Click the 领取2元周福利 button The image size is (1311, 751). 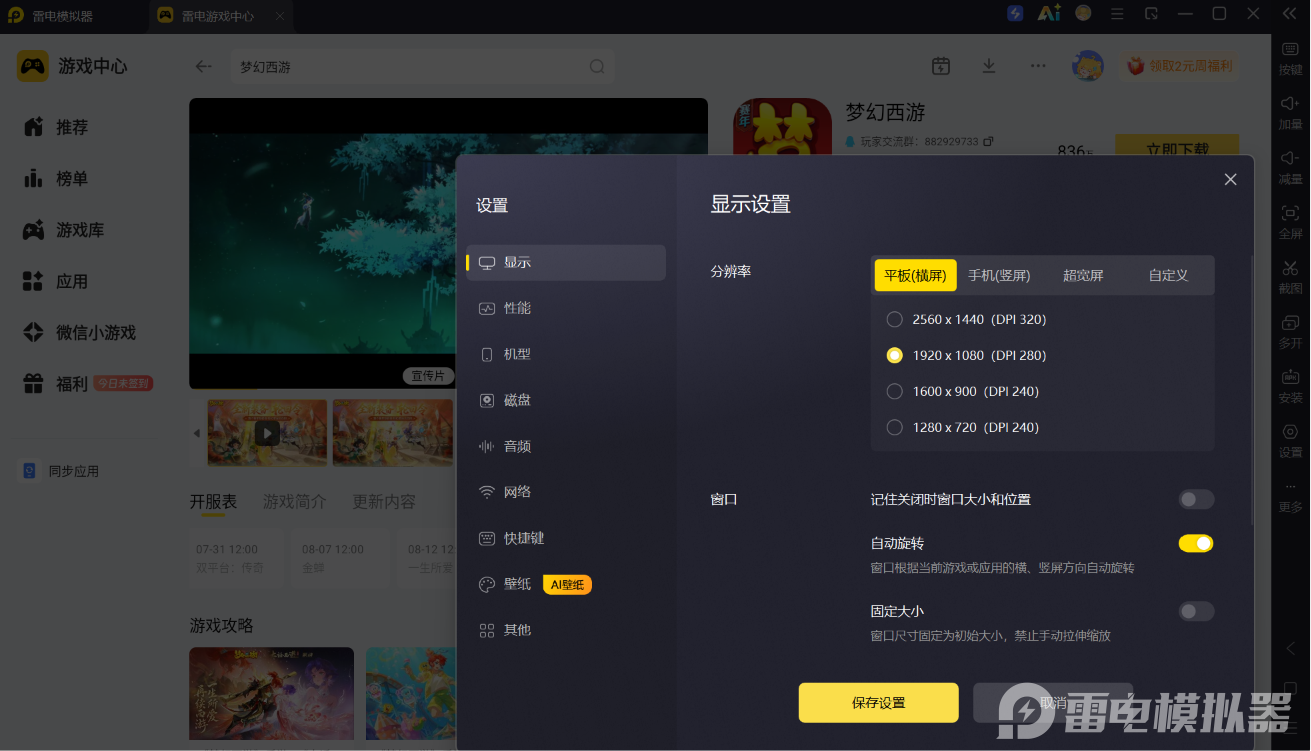click(x=1179, y=66)
